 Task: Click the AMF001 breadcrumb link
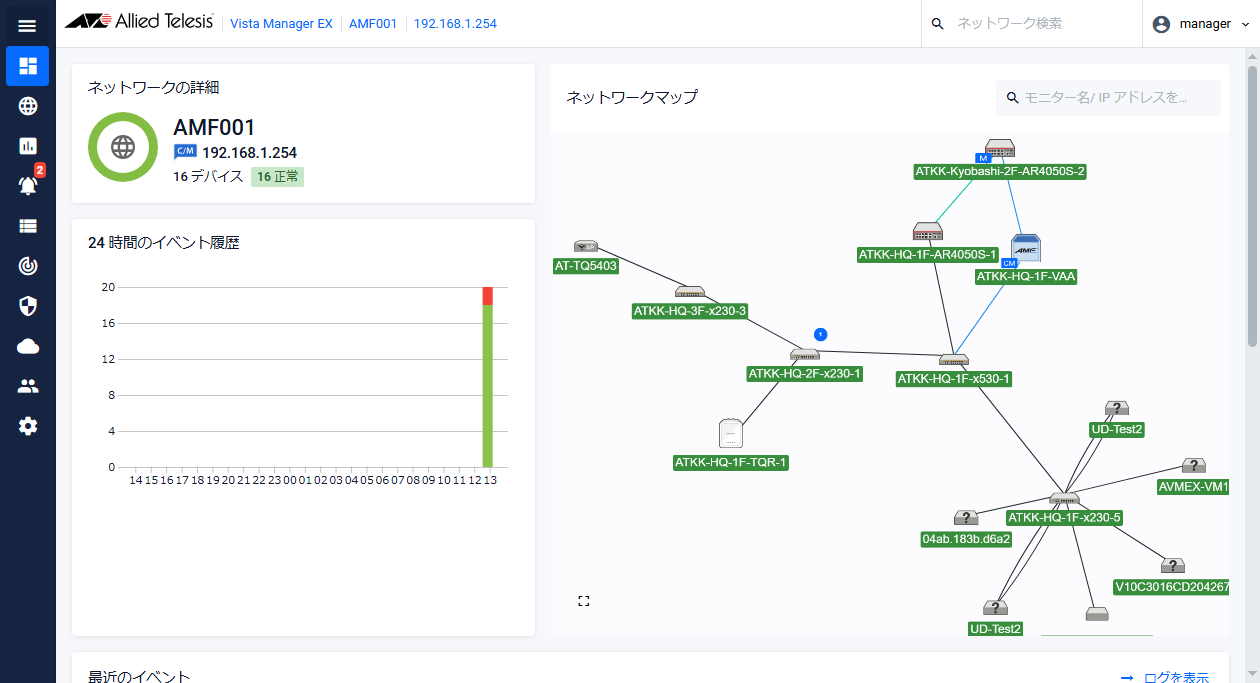point(372,23)
